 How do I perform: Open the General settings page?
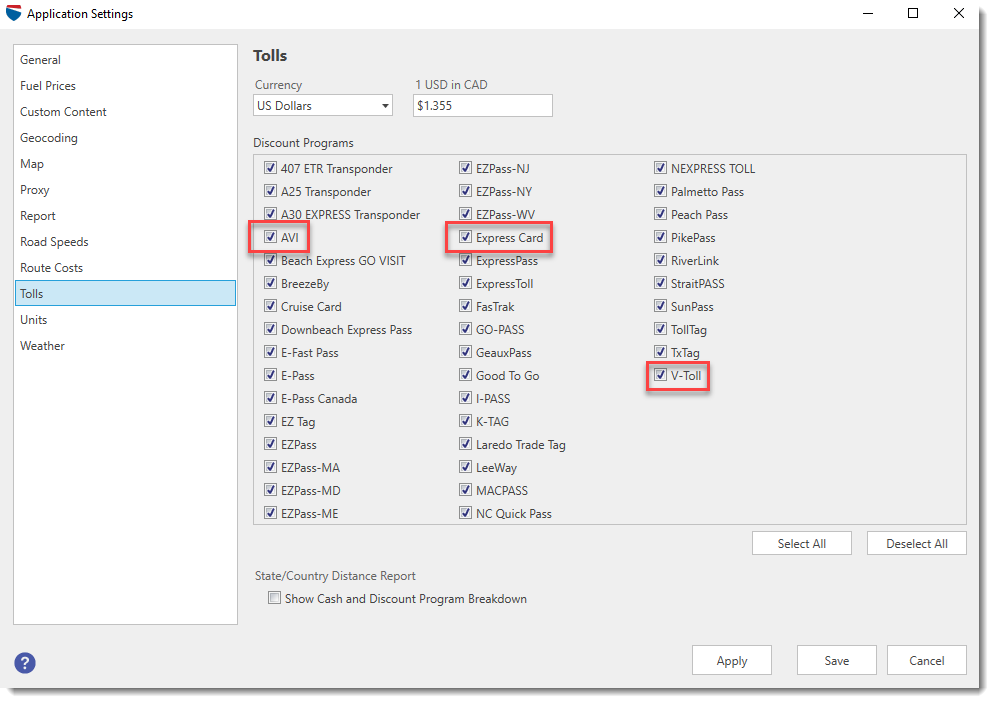126,60
